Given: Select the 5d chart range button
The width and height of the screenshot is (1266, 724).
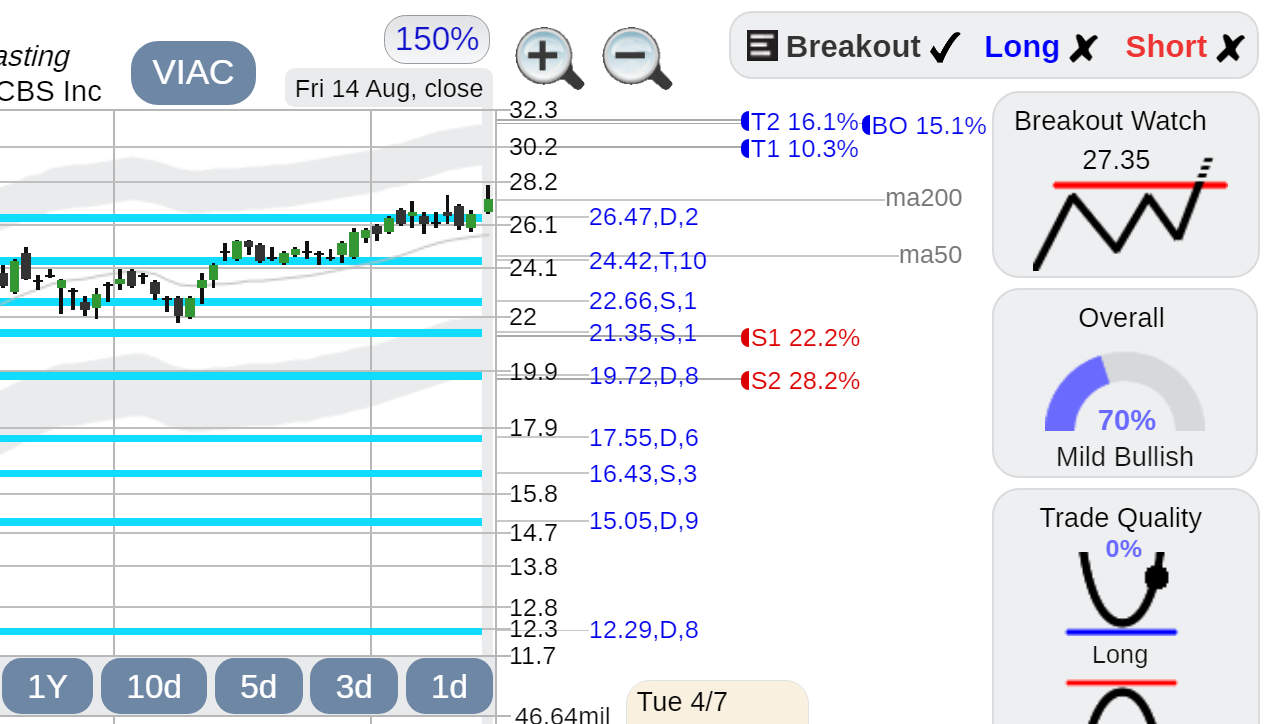Looking at the screenshot, I should click(x=259, y=686).
